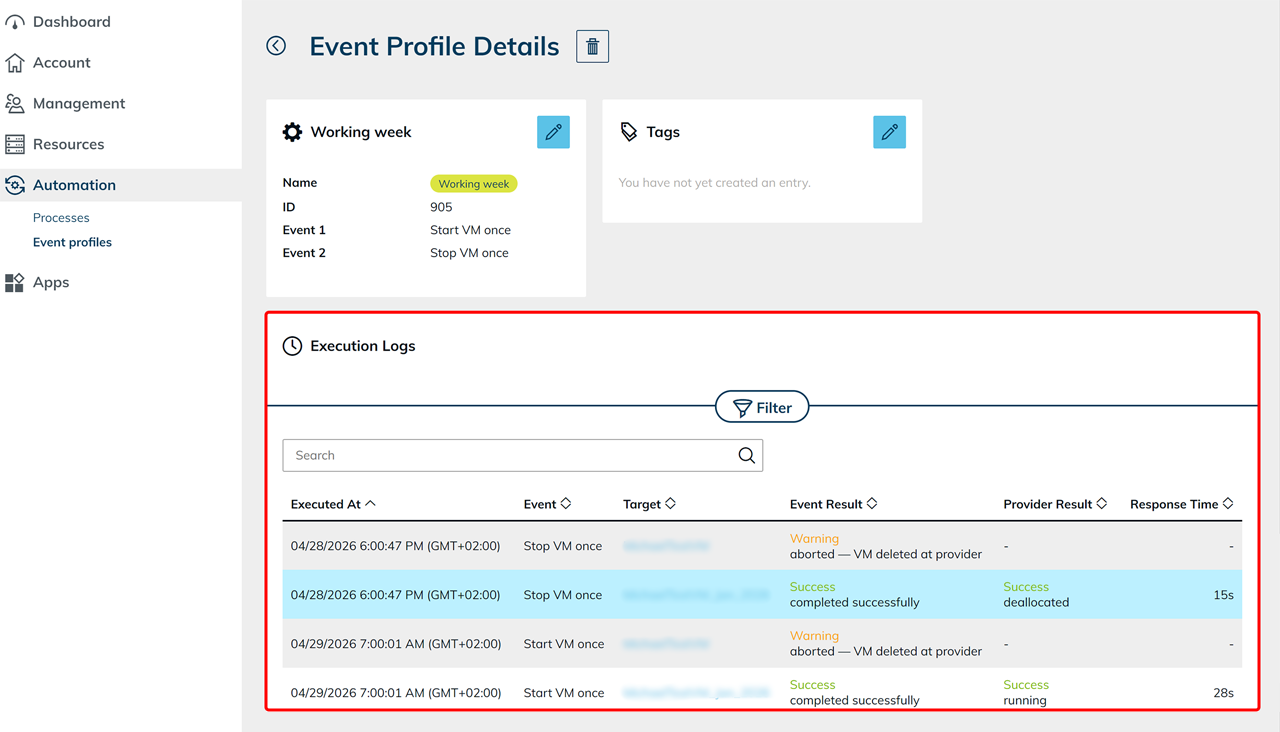
Task: Sort the Target column
Action: pos(671,504)
